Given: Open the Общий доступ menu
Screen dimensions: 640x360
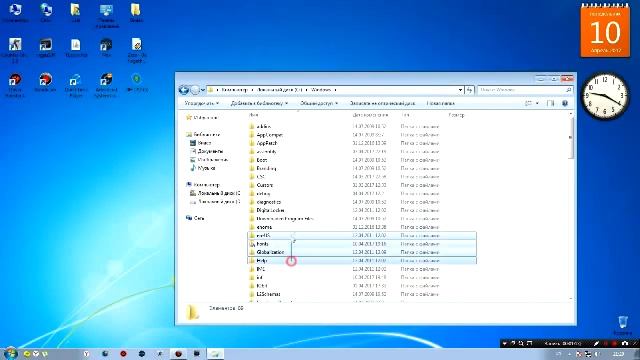Looking at the screenshot, I should click(x=319, y=103).
